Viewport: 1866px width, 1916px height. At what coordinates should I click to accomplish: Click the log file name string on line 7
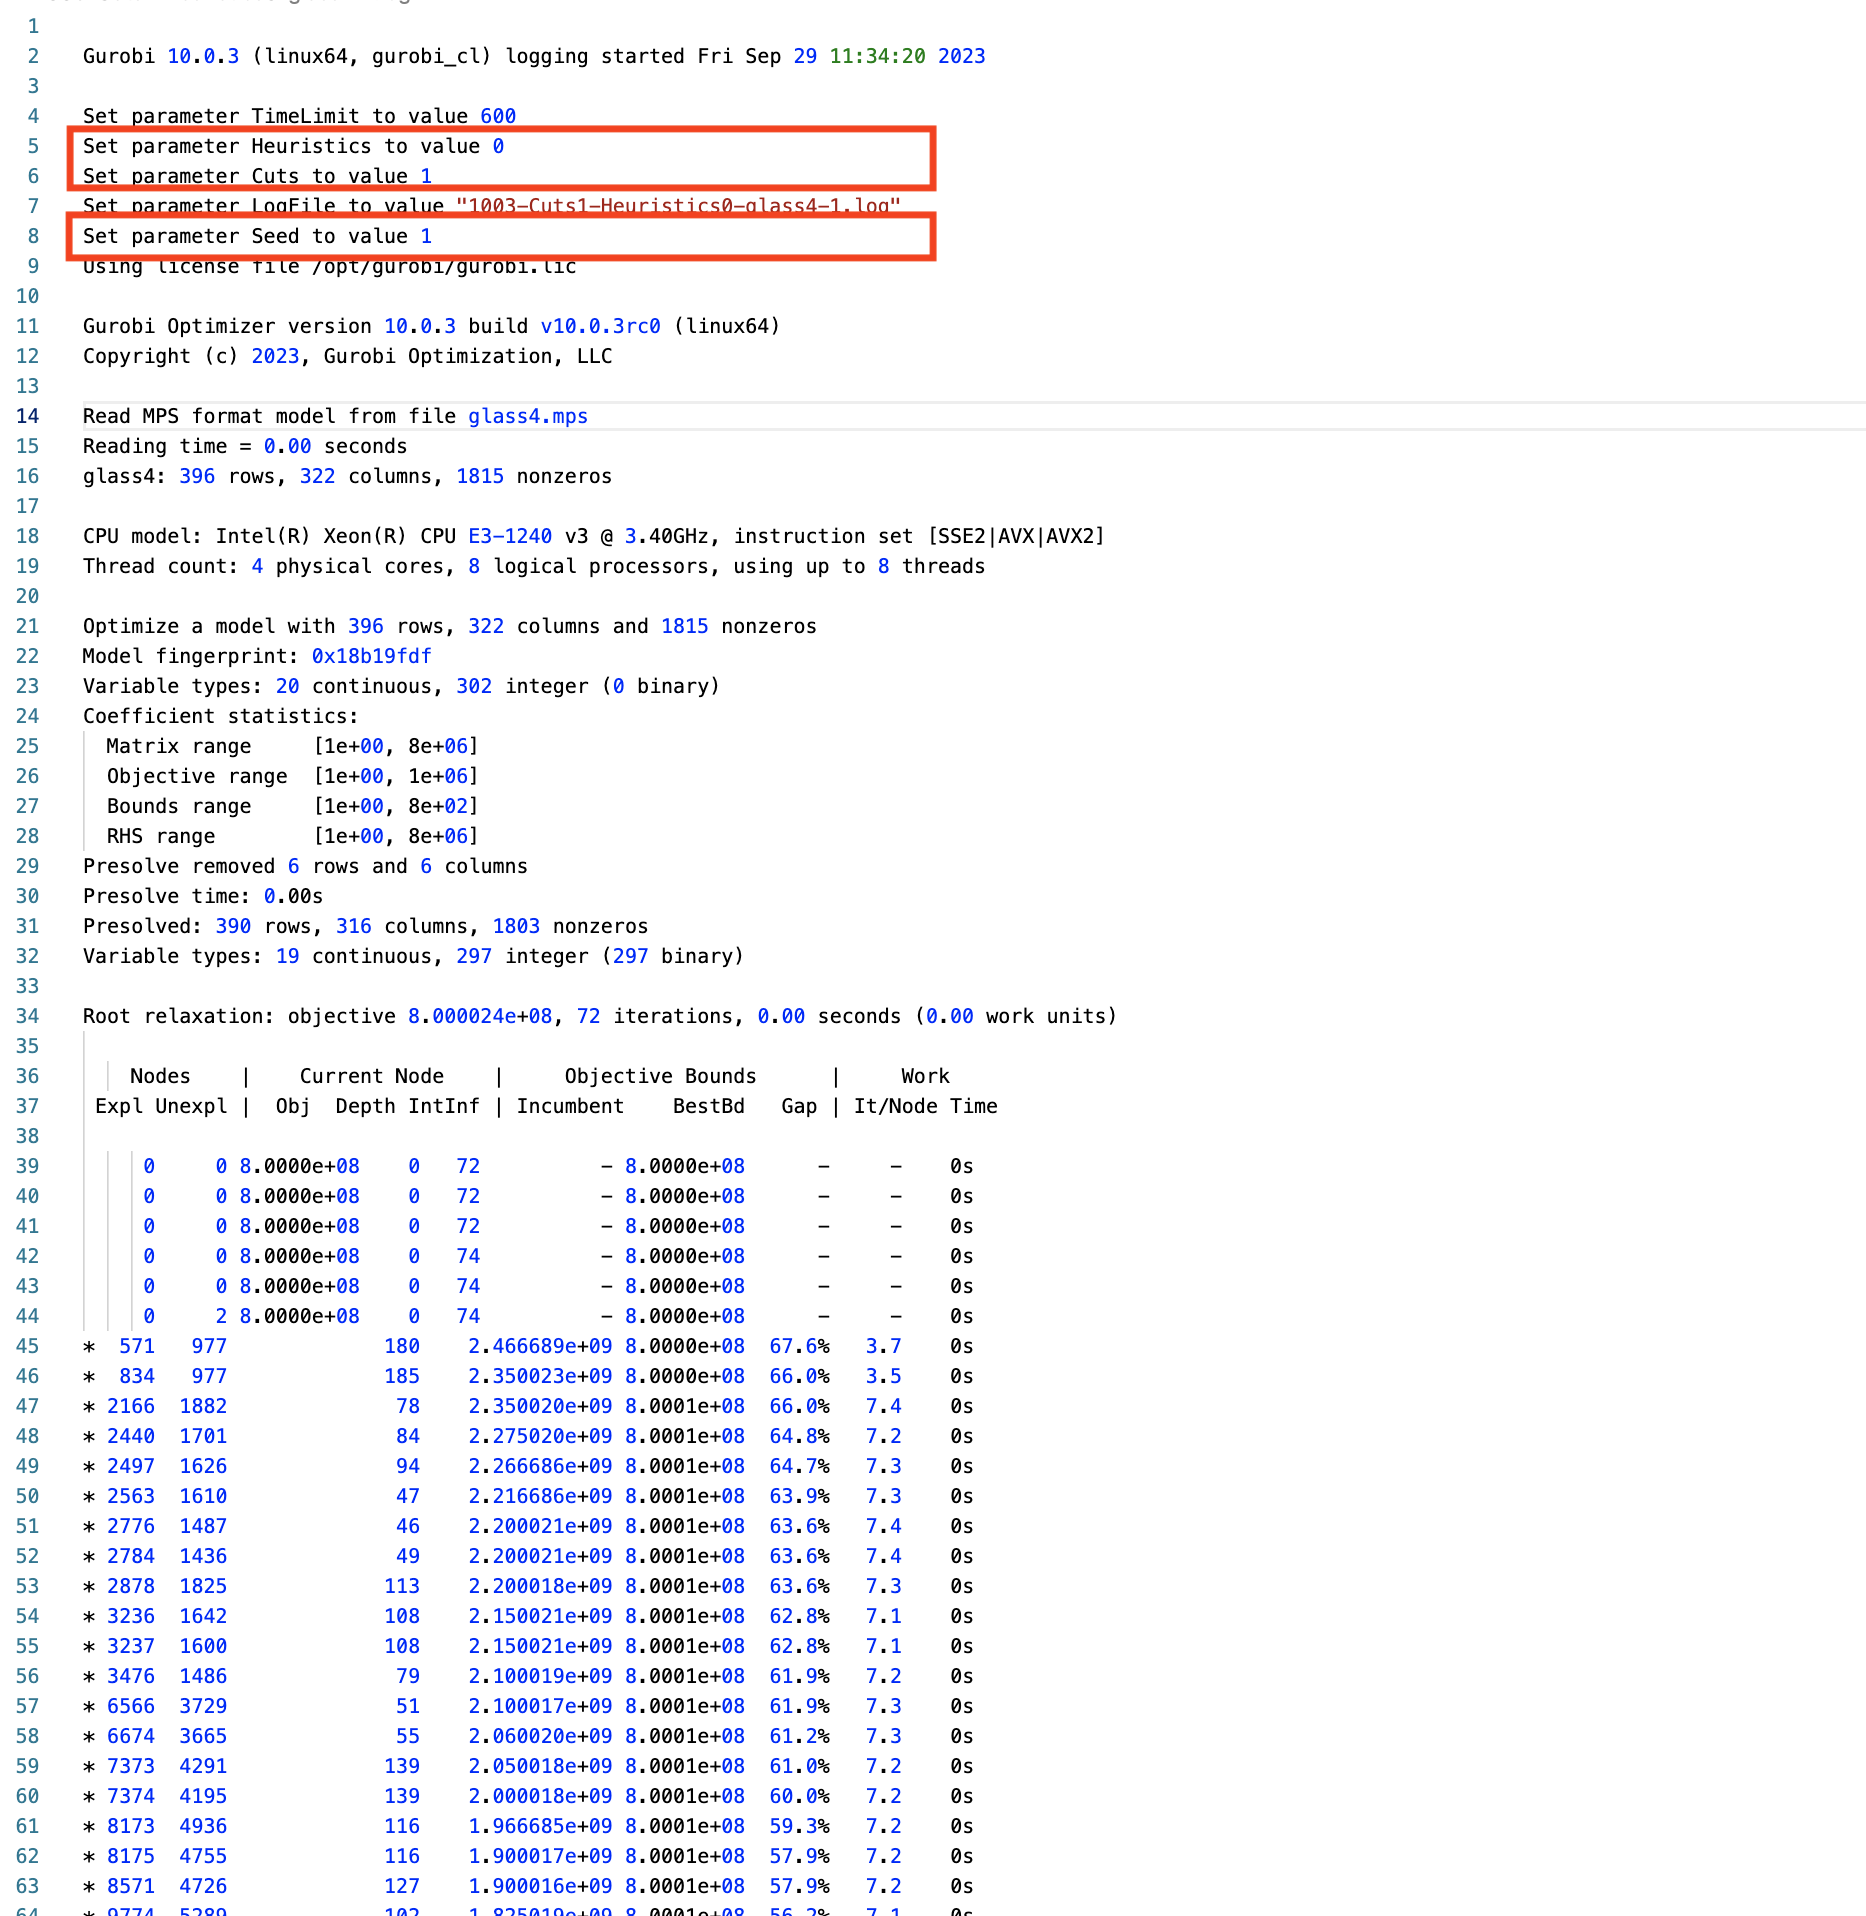pyautogui.click(x=678, y=206)
